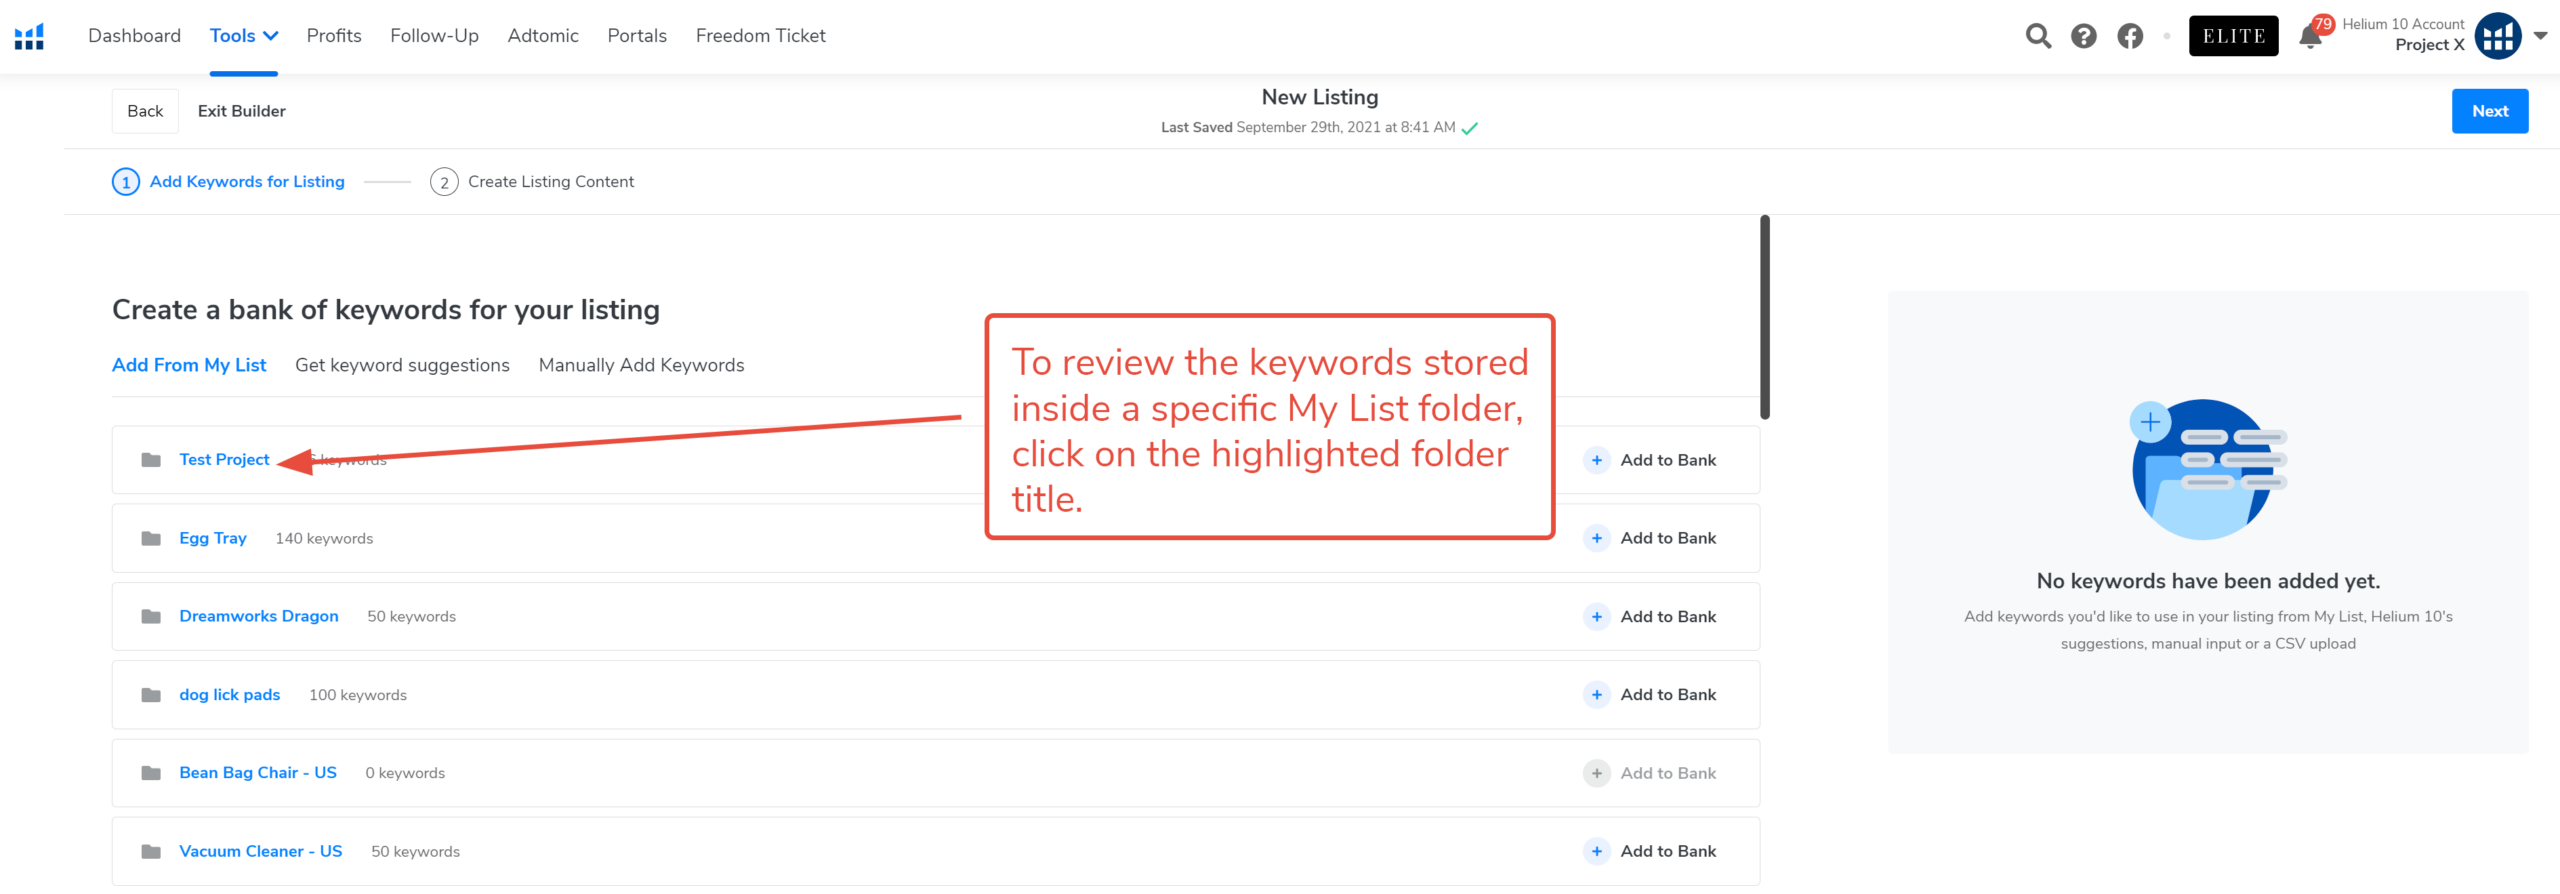2560x894 pixels.
Task: Click the help question mark icon
Action: [x=2084, y=37]
